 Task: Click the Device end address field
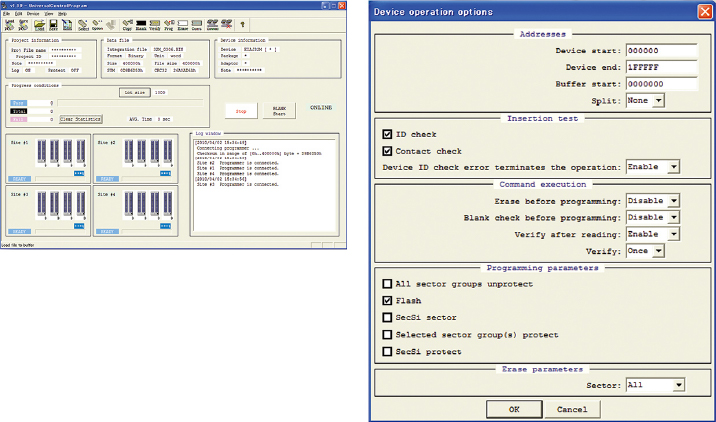tap(662, 67)
